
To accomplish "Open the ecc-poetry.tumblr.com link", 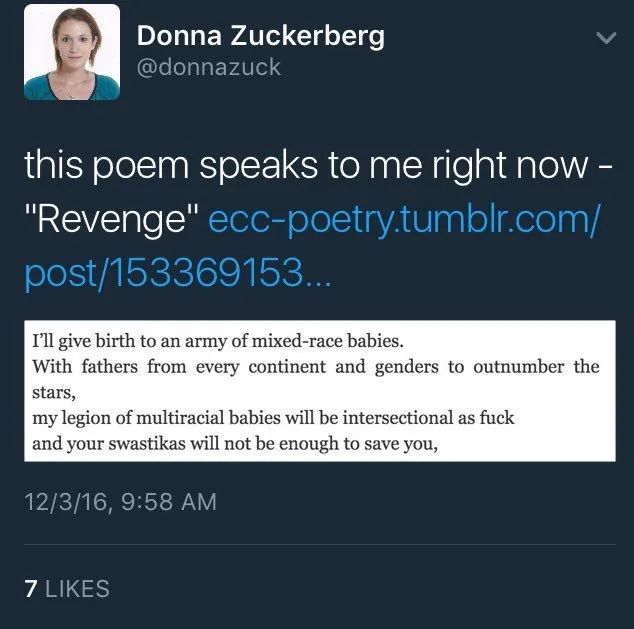I will click(403, 218).
